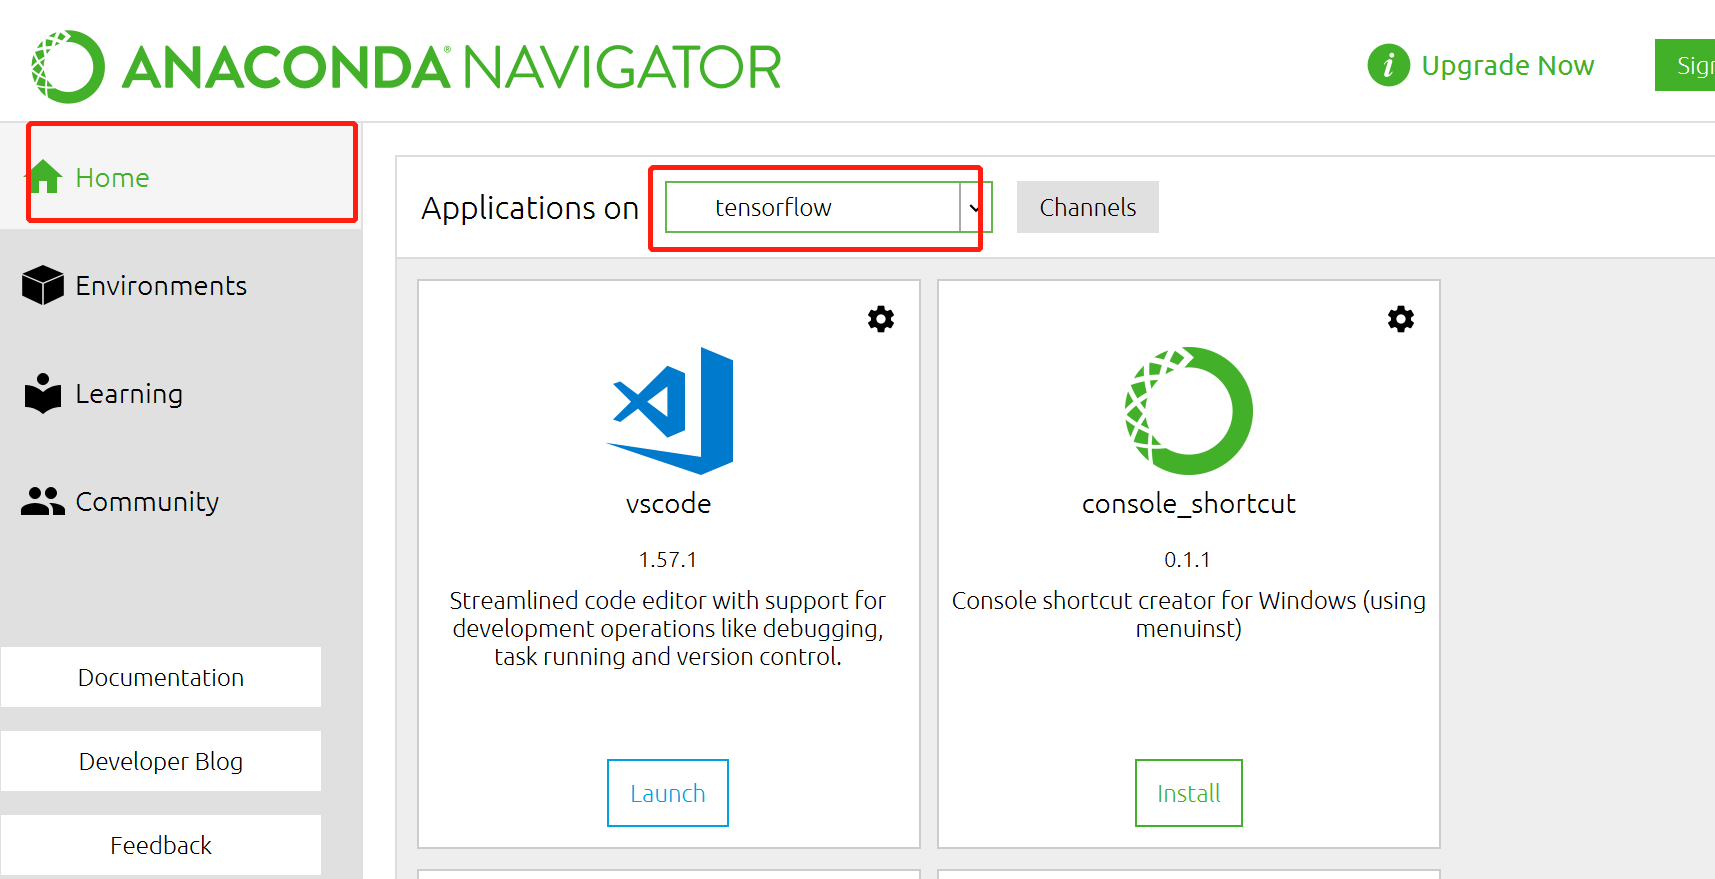Image resolution: width=1715 pixels, height=879 pixels.
Task: Click the 'Applications on' label
Action: [x=530, y=208]
